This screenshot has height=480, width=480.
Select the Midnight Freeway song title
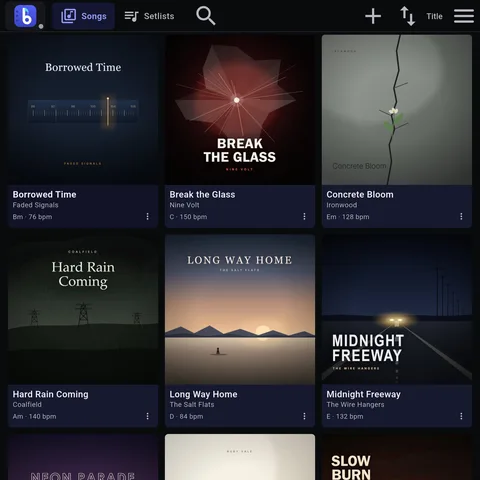363,394
